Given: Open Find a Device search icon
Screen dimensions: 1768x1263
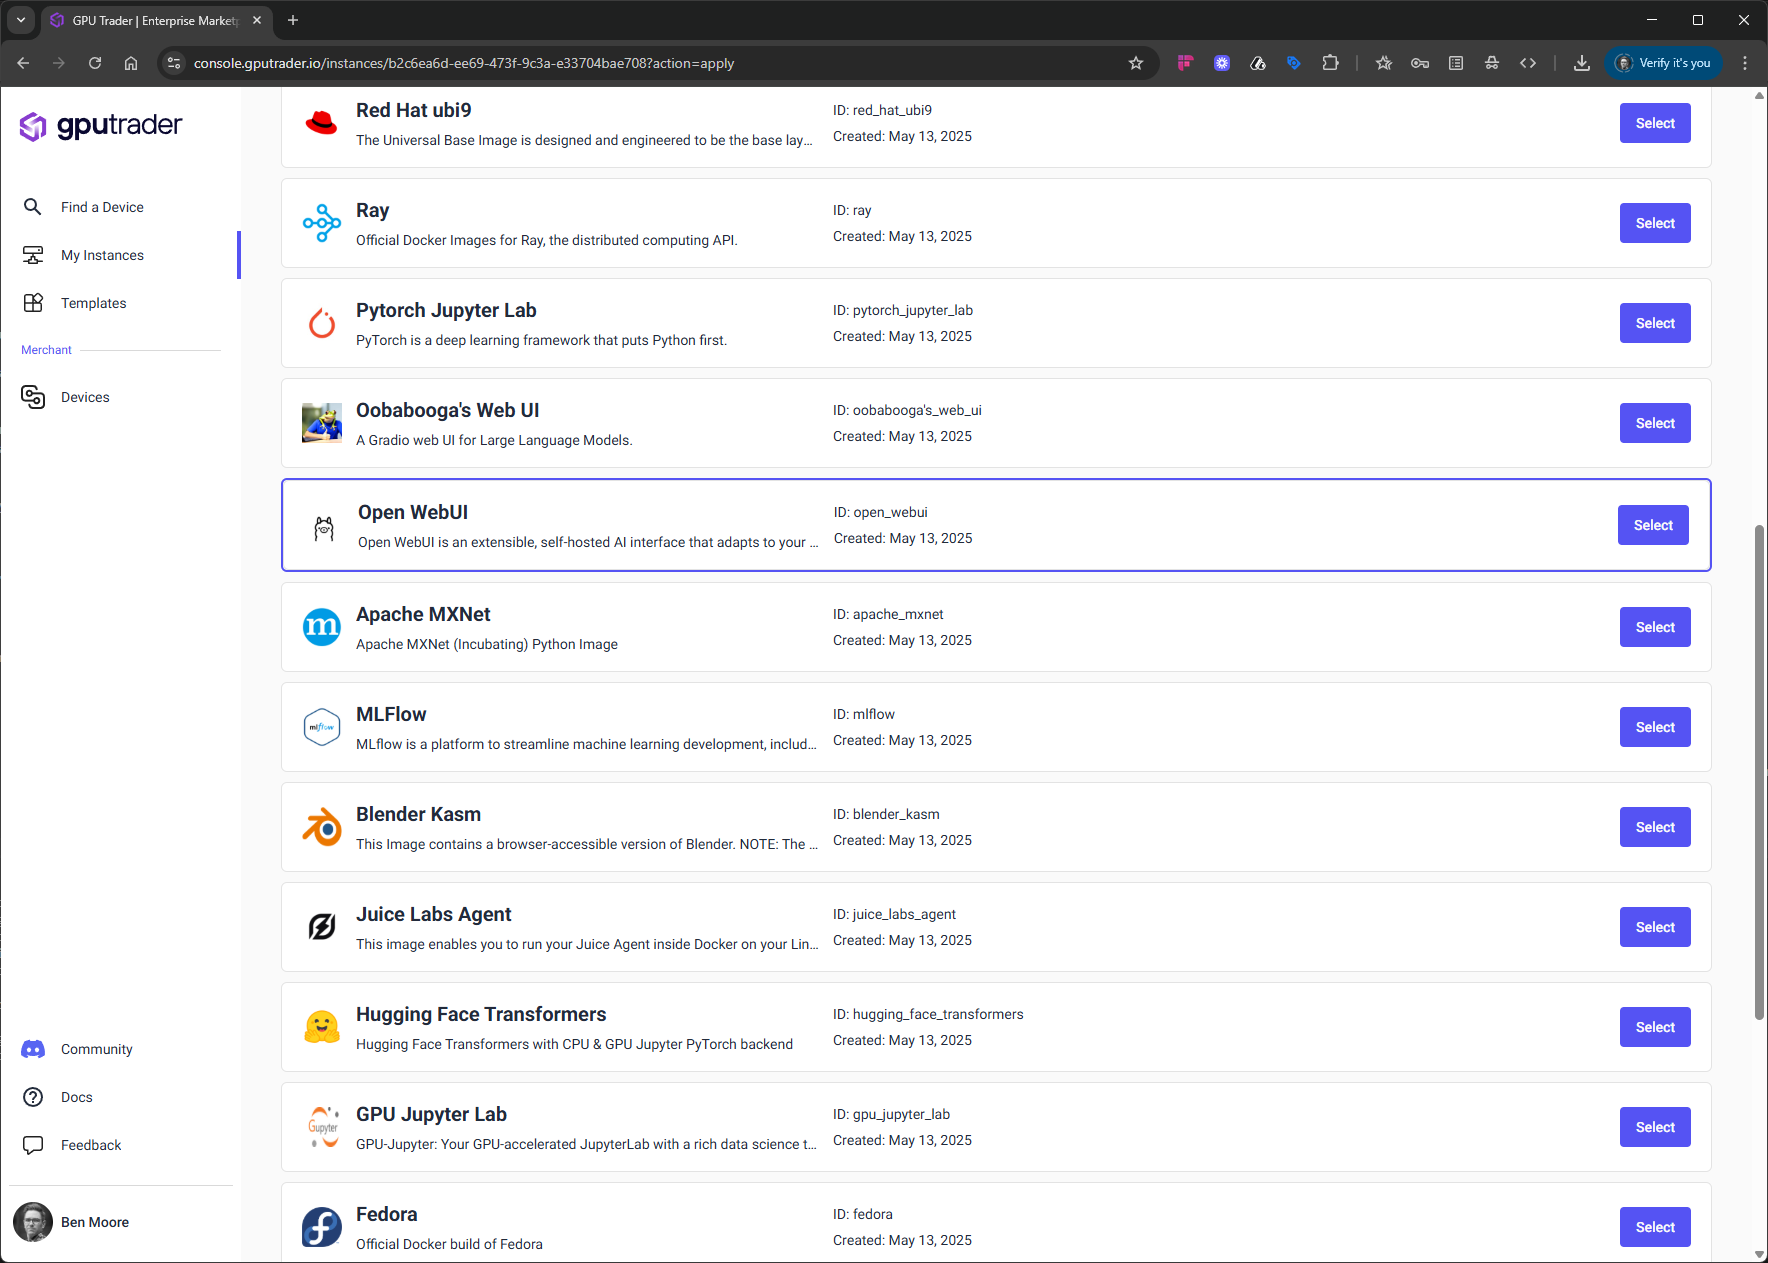Looking at the screenshot, I should coord(33,207).
